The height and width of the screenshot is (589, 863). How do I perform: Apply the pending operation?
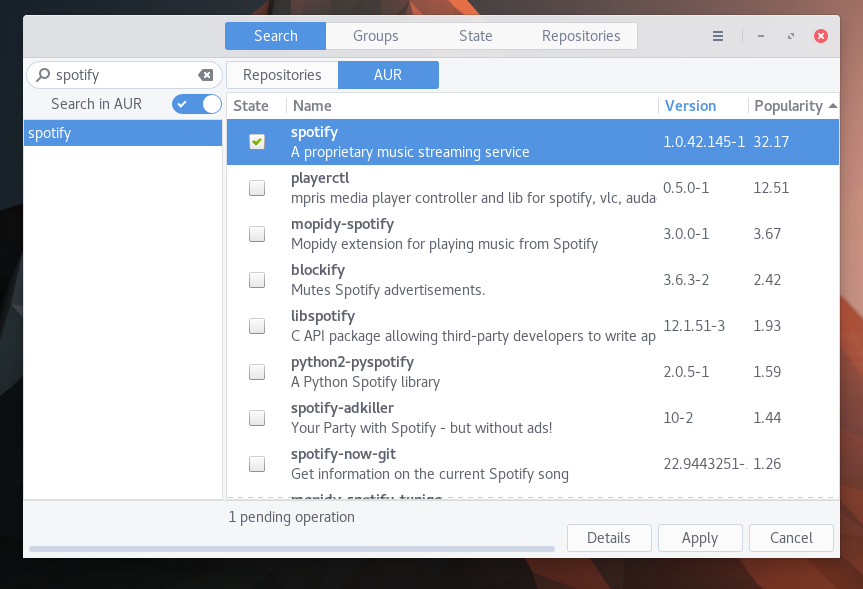click(700, 538)
